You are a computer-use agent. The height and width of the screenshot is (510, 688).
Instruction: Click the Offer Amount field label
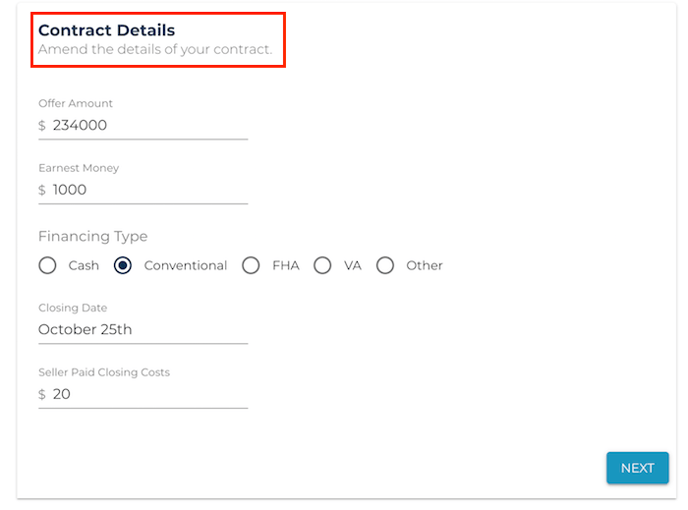pos(75,103)
